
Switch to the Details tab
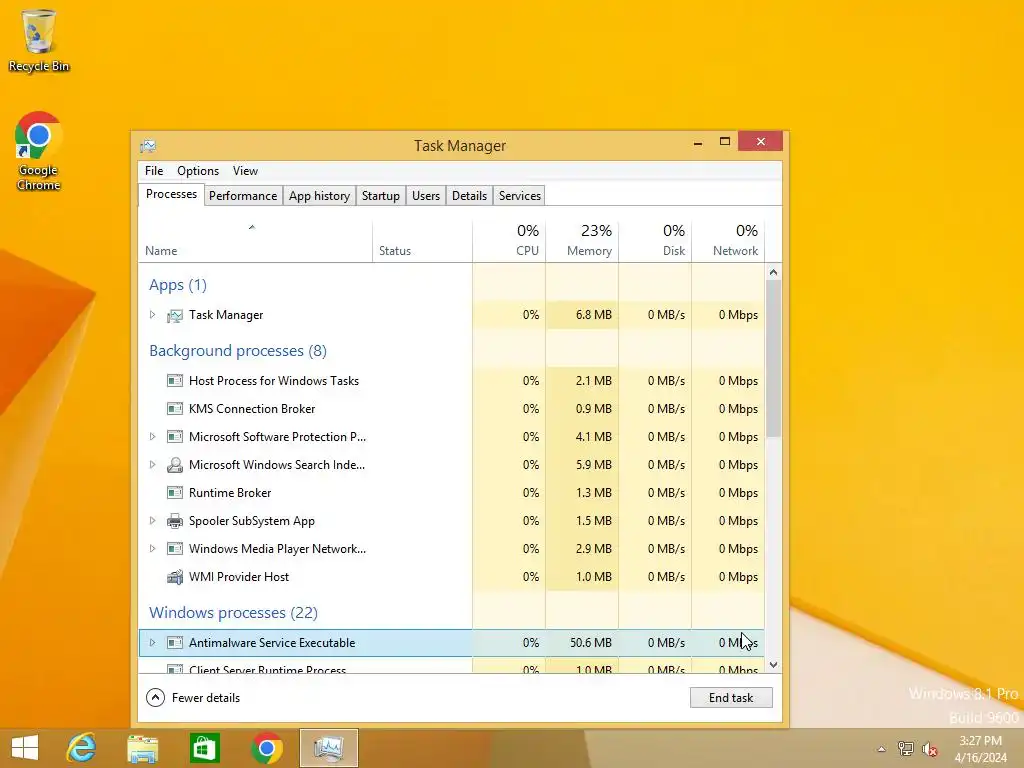(470, 196)
